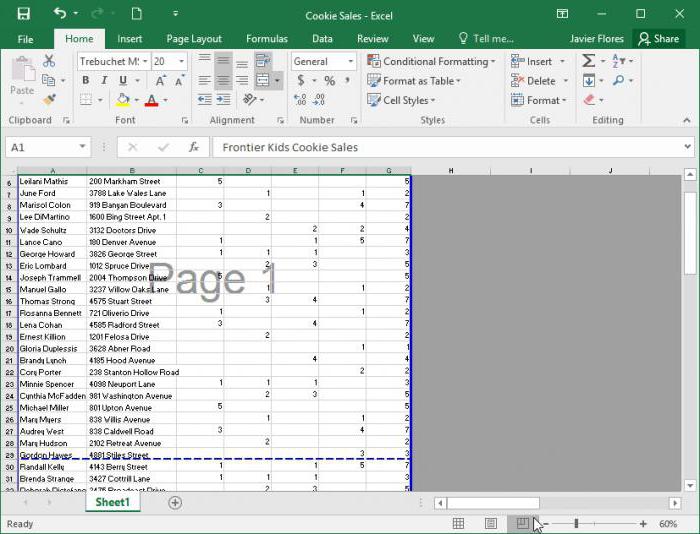Toggle Italic formatting
The width and height of the screenshot is (700, 534).
pos(104,80)
